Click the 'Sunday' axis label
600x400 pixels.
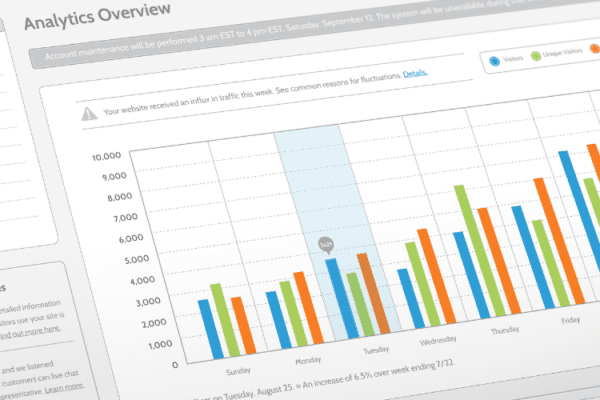[238, 371]
